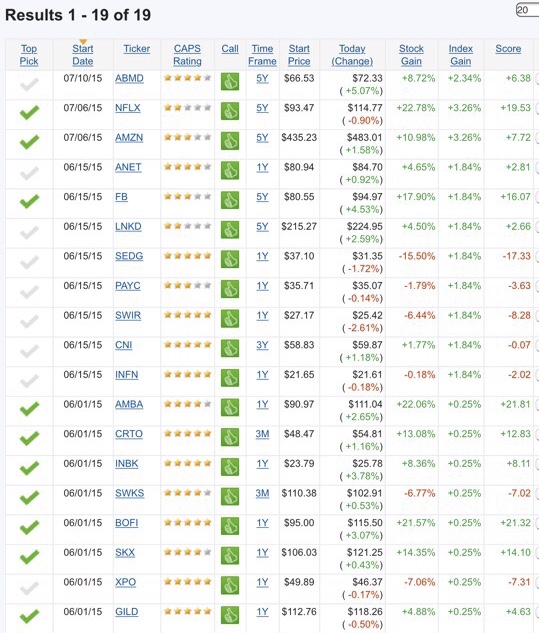
Task: Click the thumbs-up call icon for SWKS
Action: point(230,496)
